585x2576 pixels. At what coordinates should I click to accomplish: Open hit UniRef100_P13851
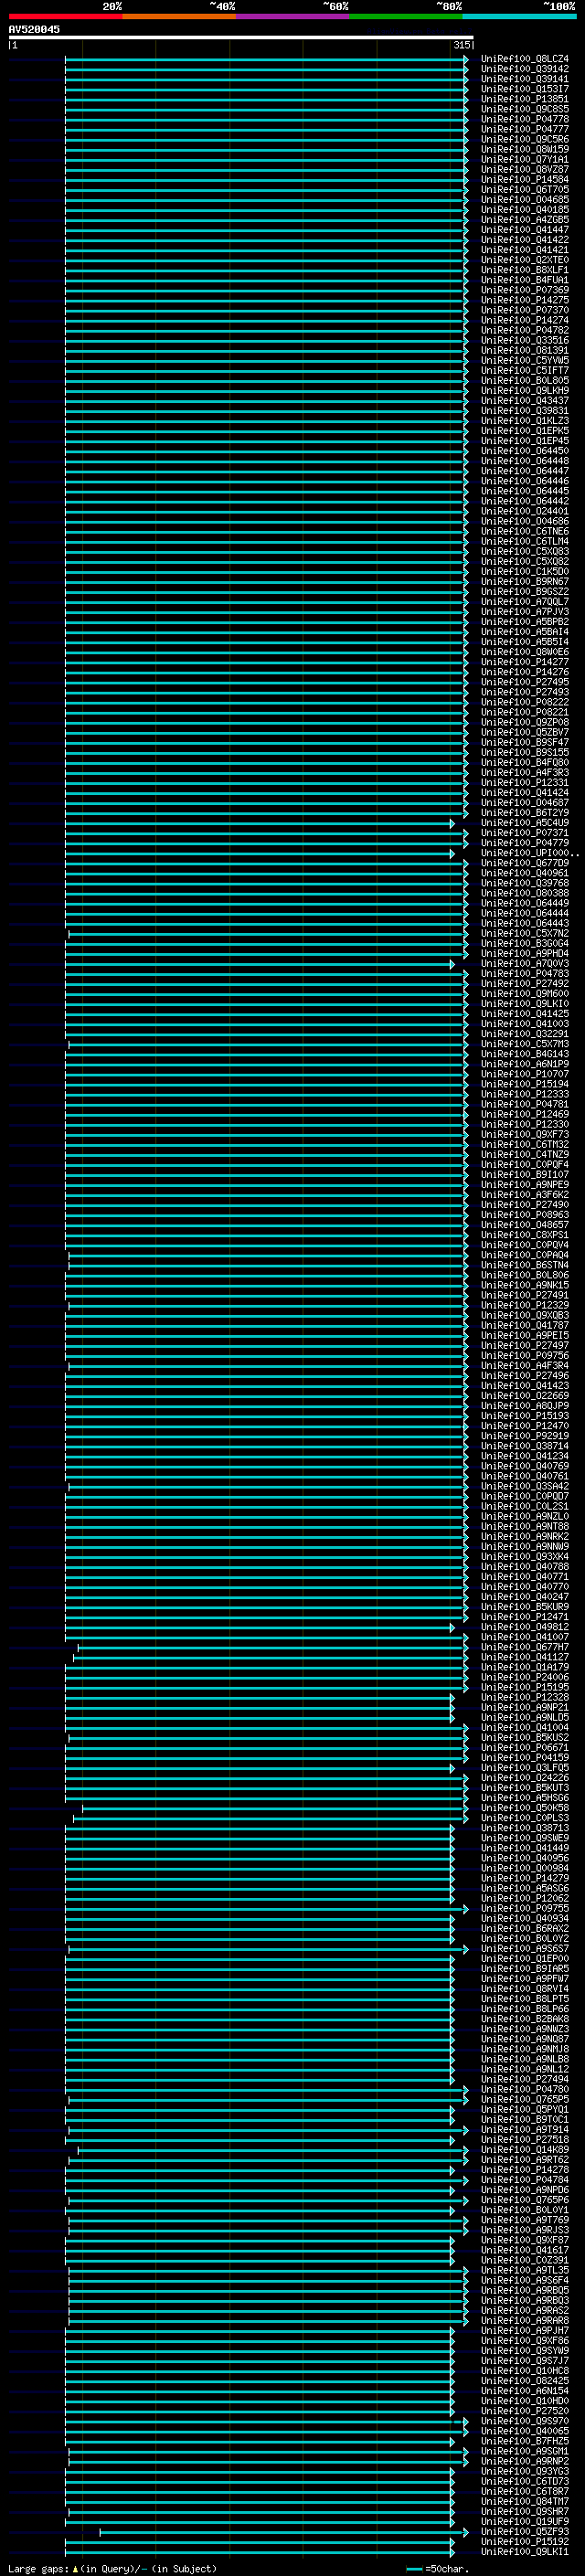(x=525, y=99)
